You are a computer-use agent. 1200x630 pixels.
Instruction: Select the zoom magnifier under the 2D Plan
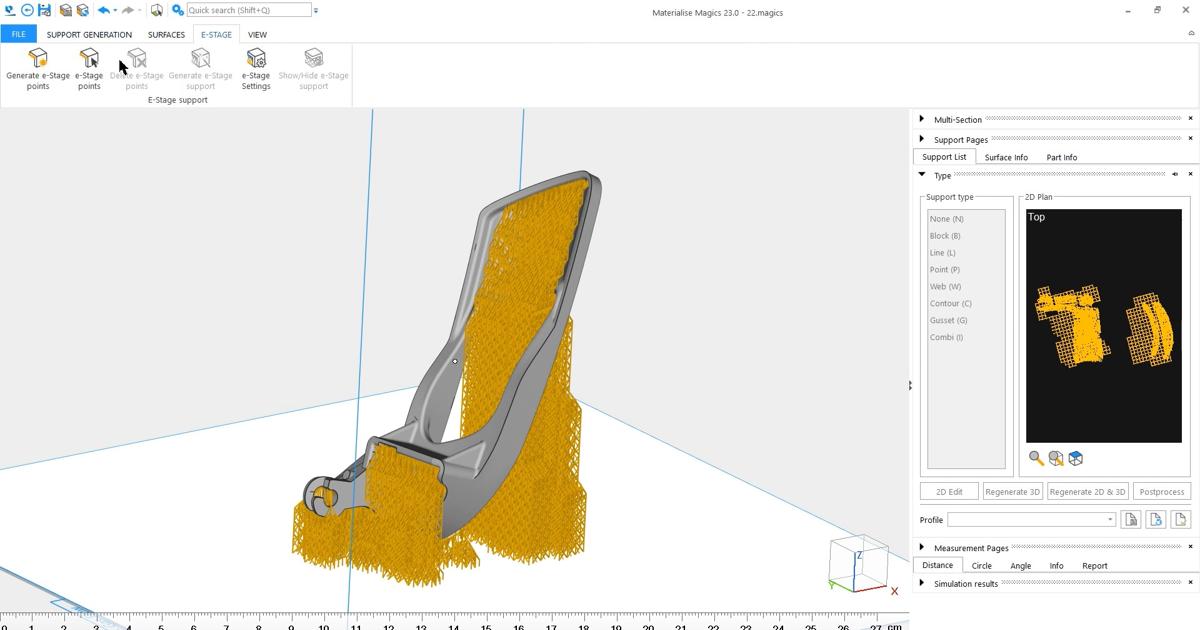click(1036, 458)
